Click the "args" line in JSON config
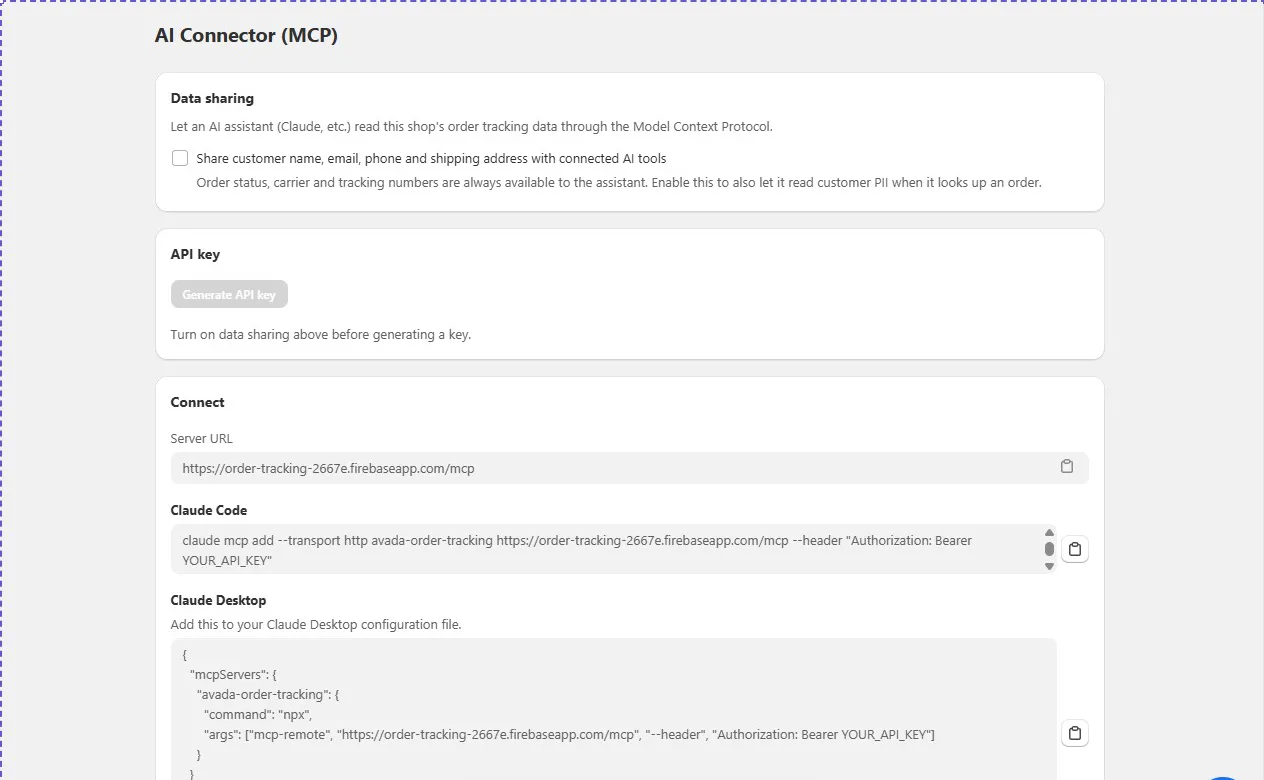Image resolution: width=1264 pixels, height=780 pixels. point(569,734)
